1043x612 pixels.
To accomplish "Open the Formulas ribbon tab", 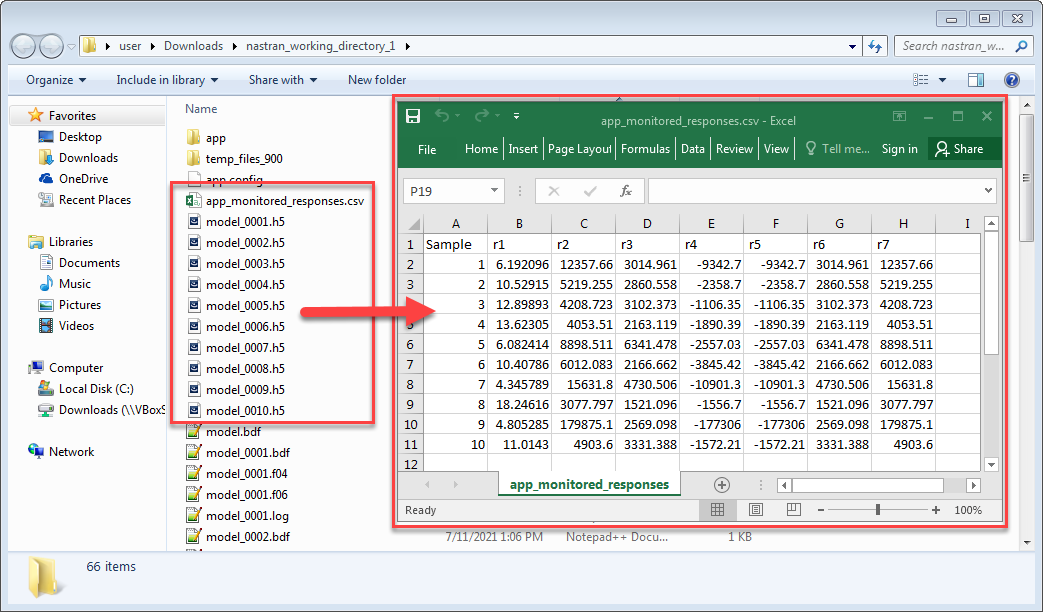I will [x=645, y=149].
